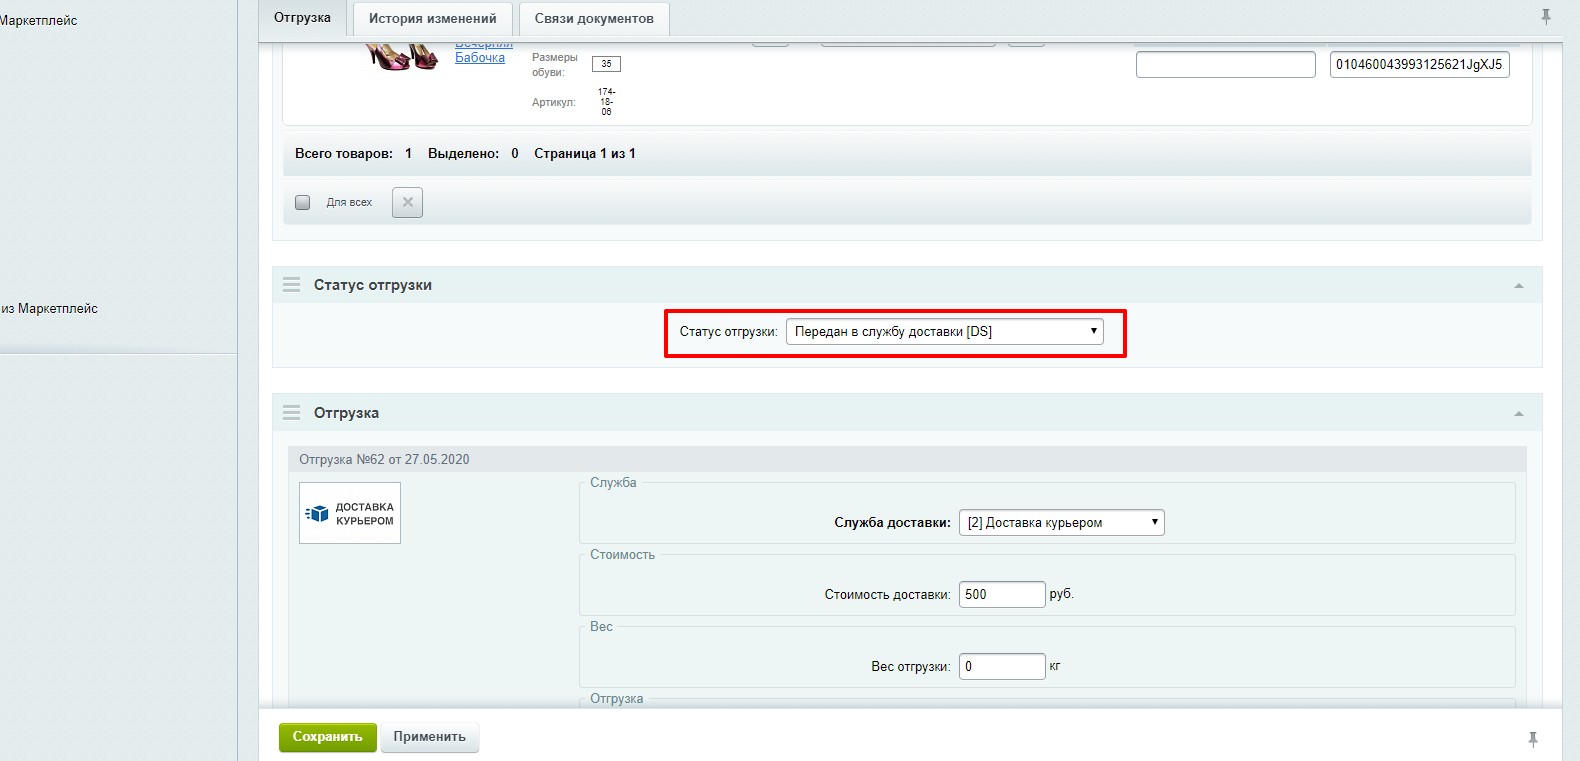Collapse the Отгрузка section
1580x761 pixels.
point(1519,414)
